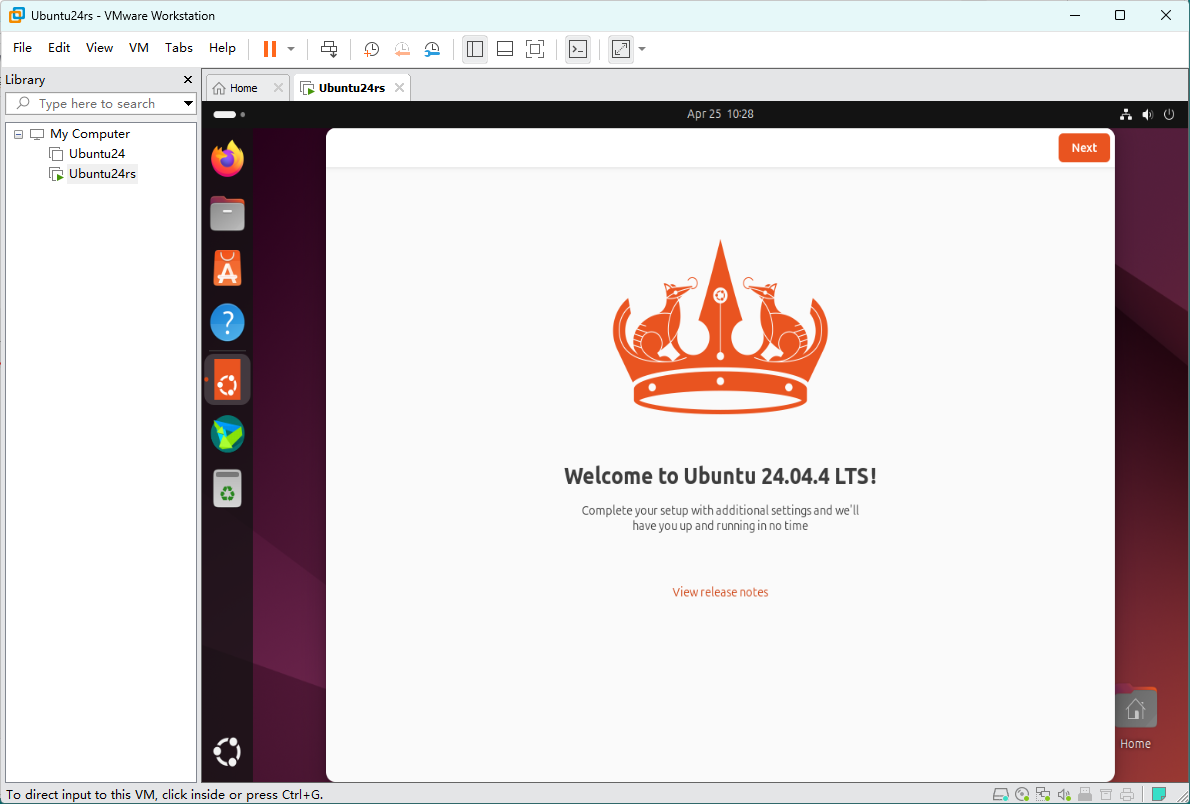Open the Help menu
The height and width of the screenshot is (804, 1190).
(222, 48)
